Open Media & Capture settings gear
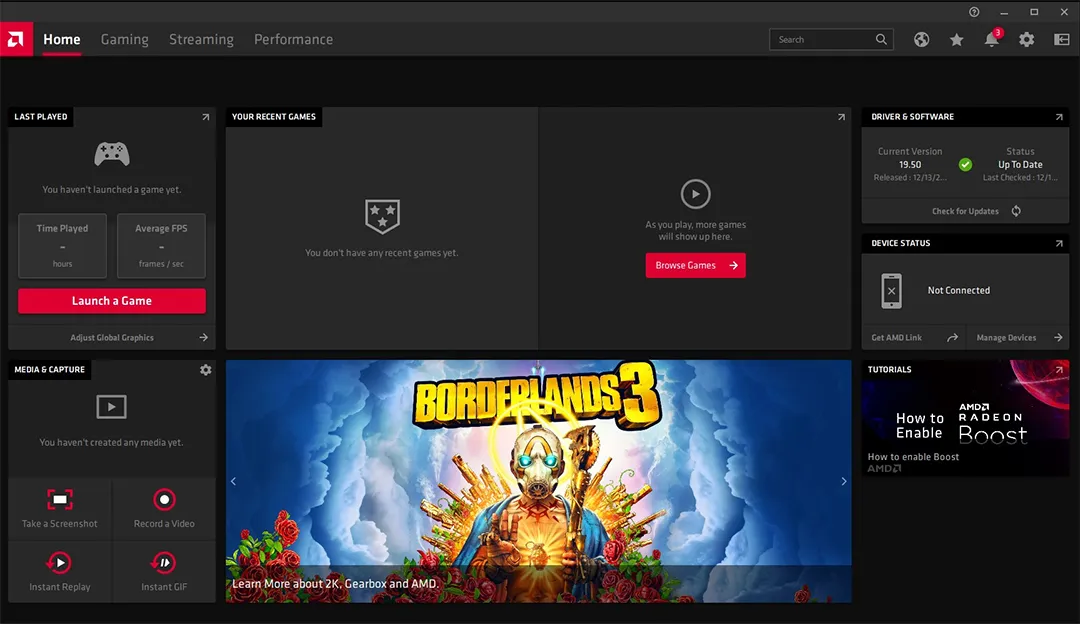This screenshot has height=624, width=1080. click(205, 370)
